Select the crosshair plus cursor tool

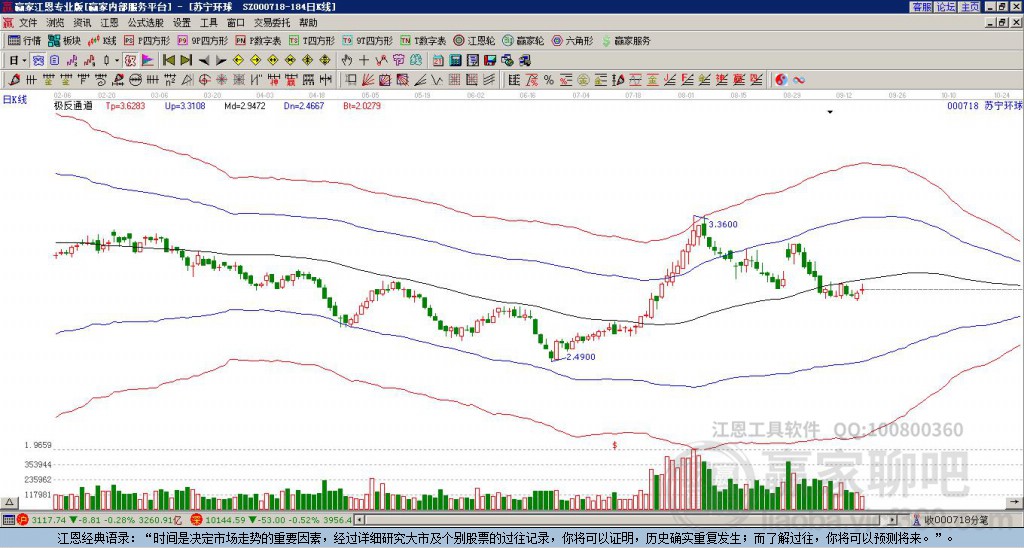tap(364, 60)
